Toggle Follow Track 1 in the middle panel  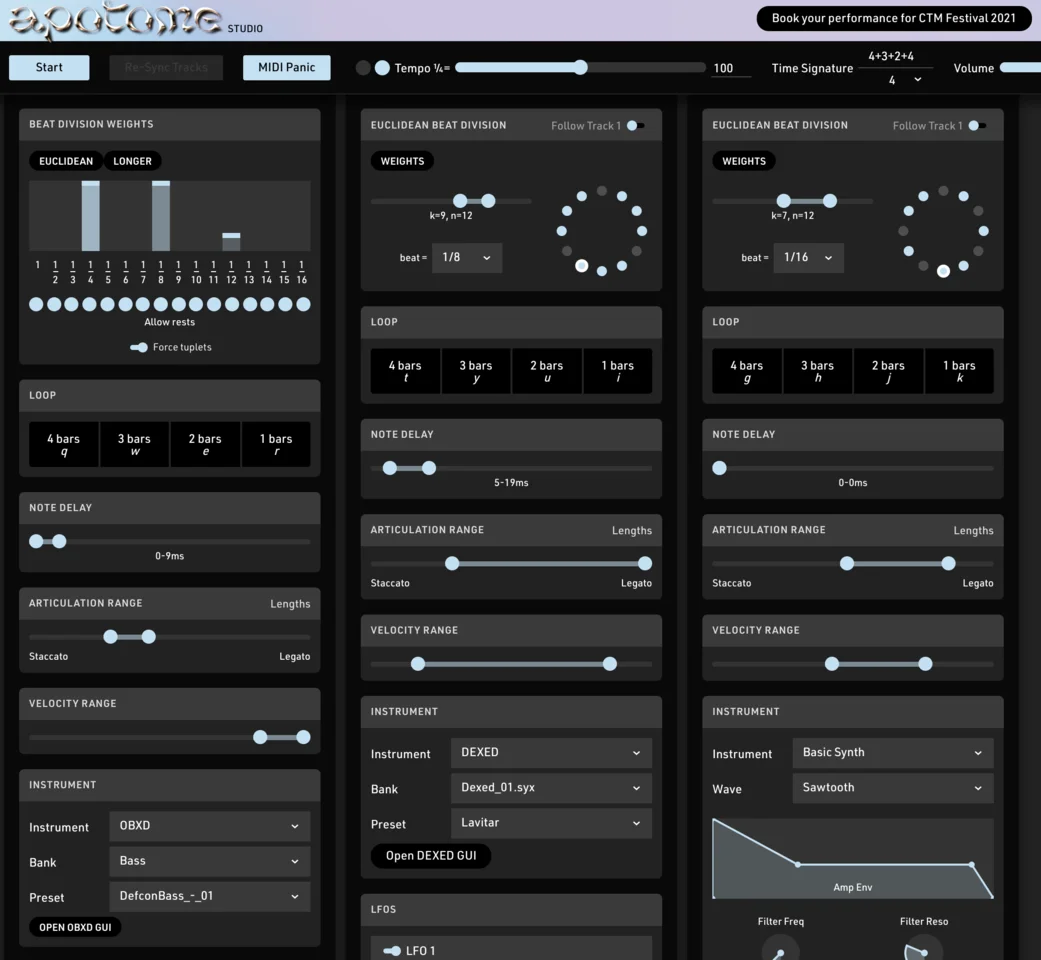pos(636,126)
